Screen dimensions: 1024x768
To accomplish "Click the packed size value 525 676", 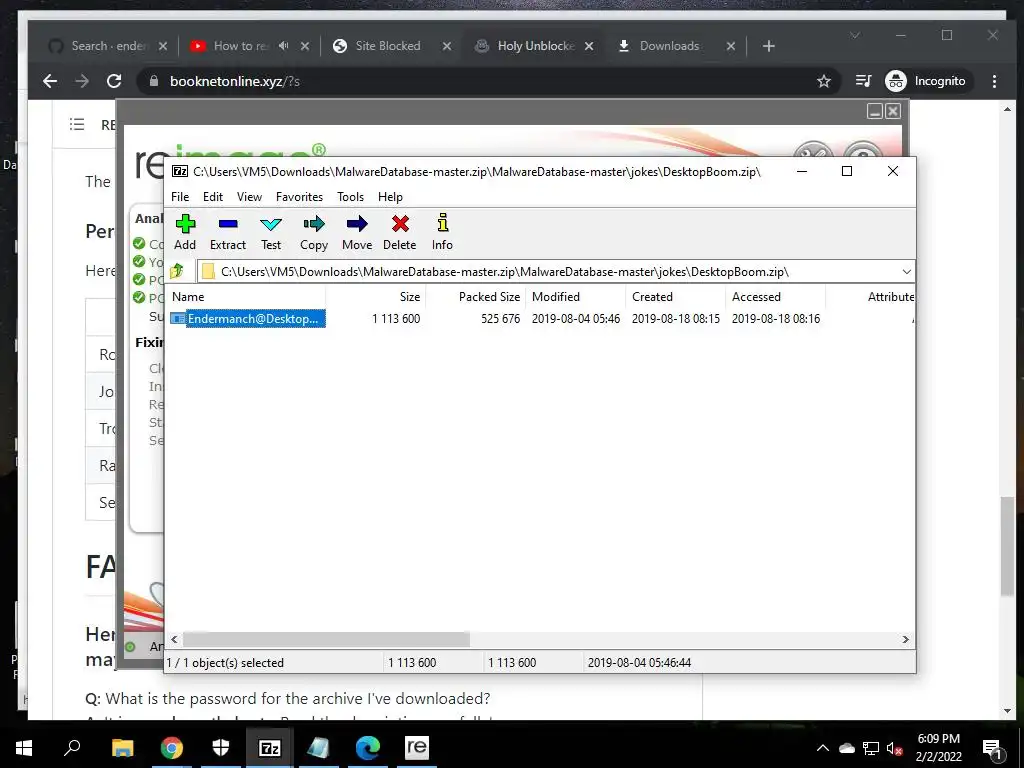I will 500,319.
